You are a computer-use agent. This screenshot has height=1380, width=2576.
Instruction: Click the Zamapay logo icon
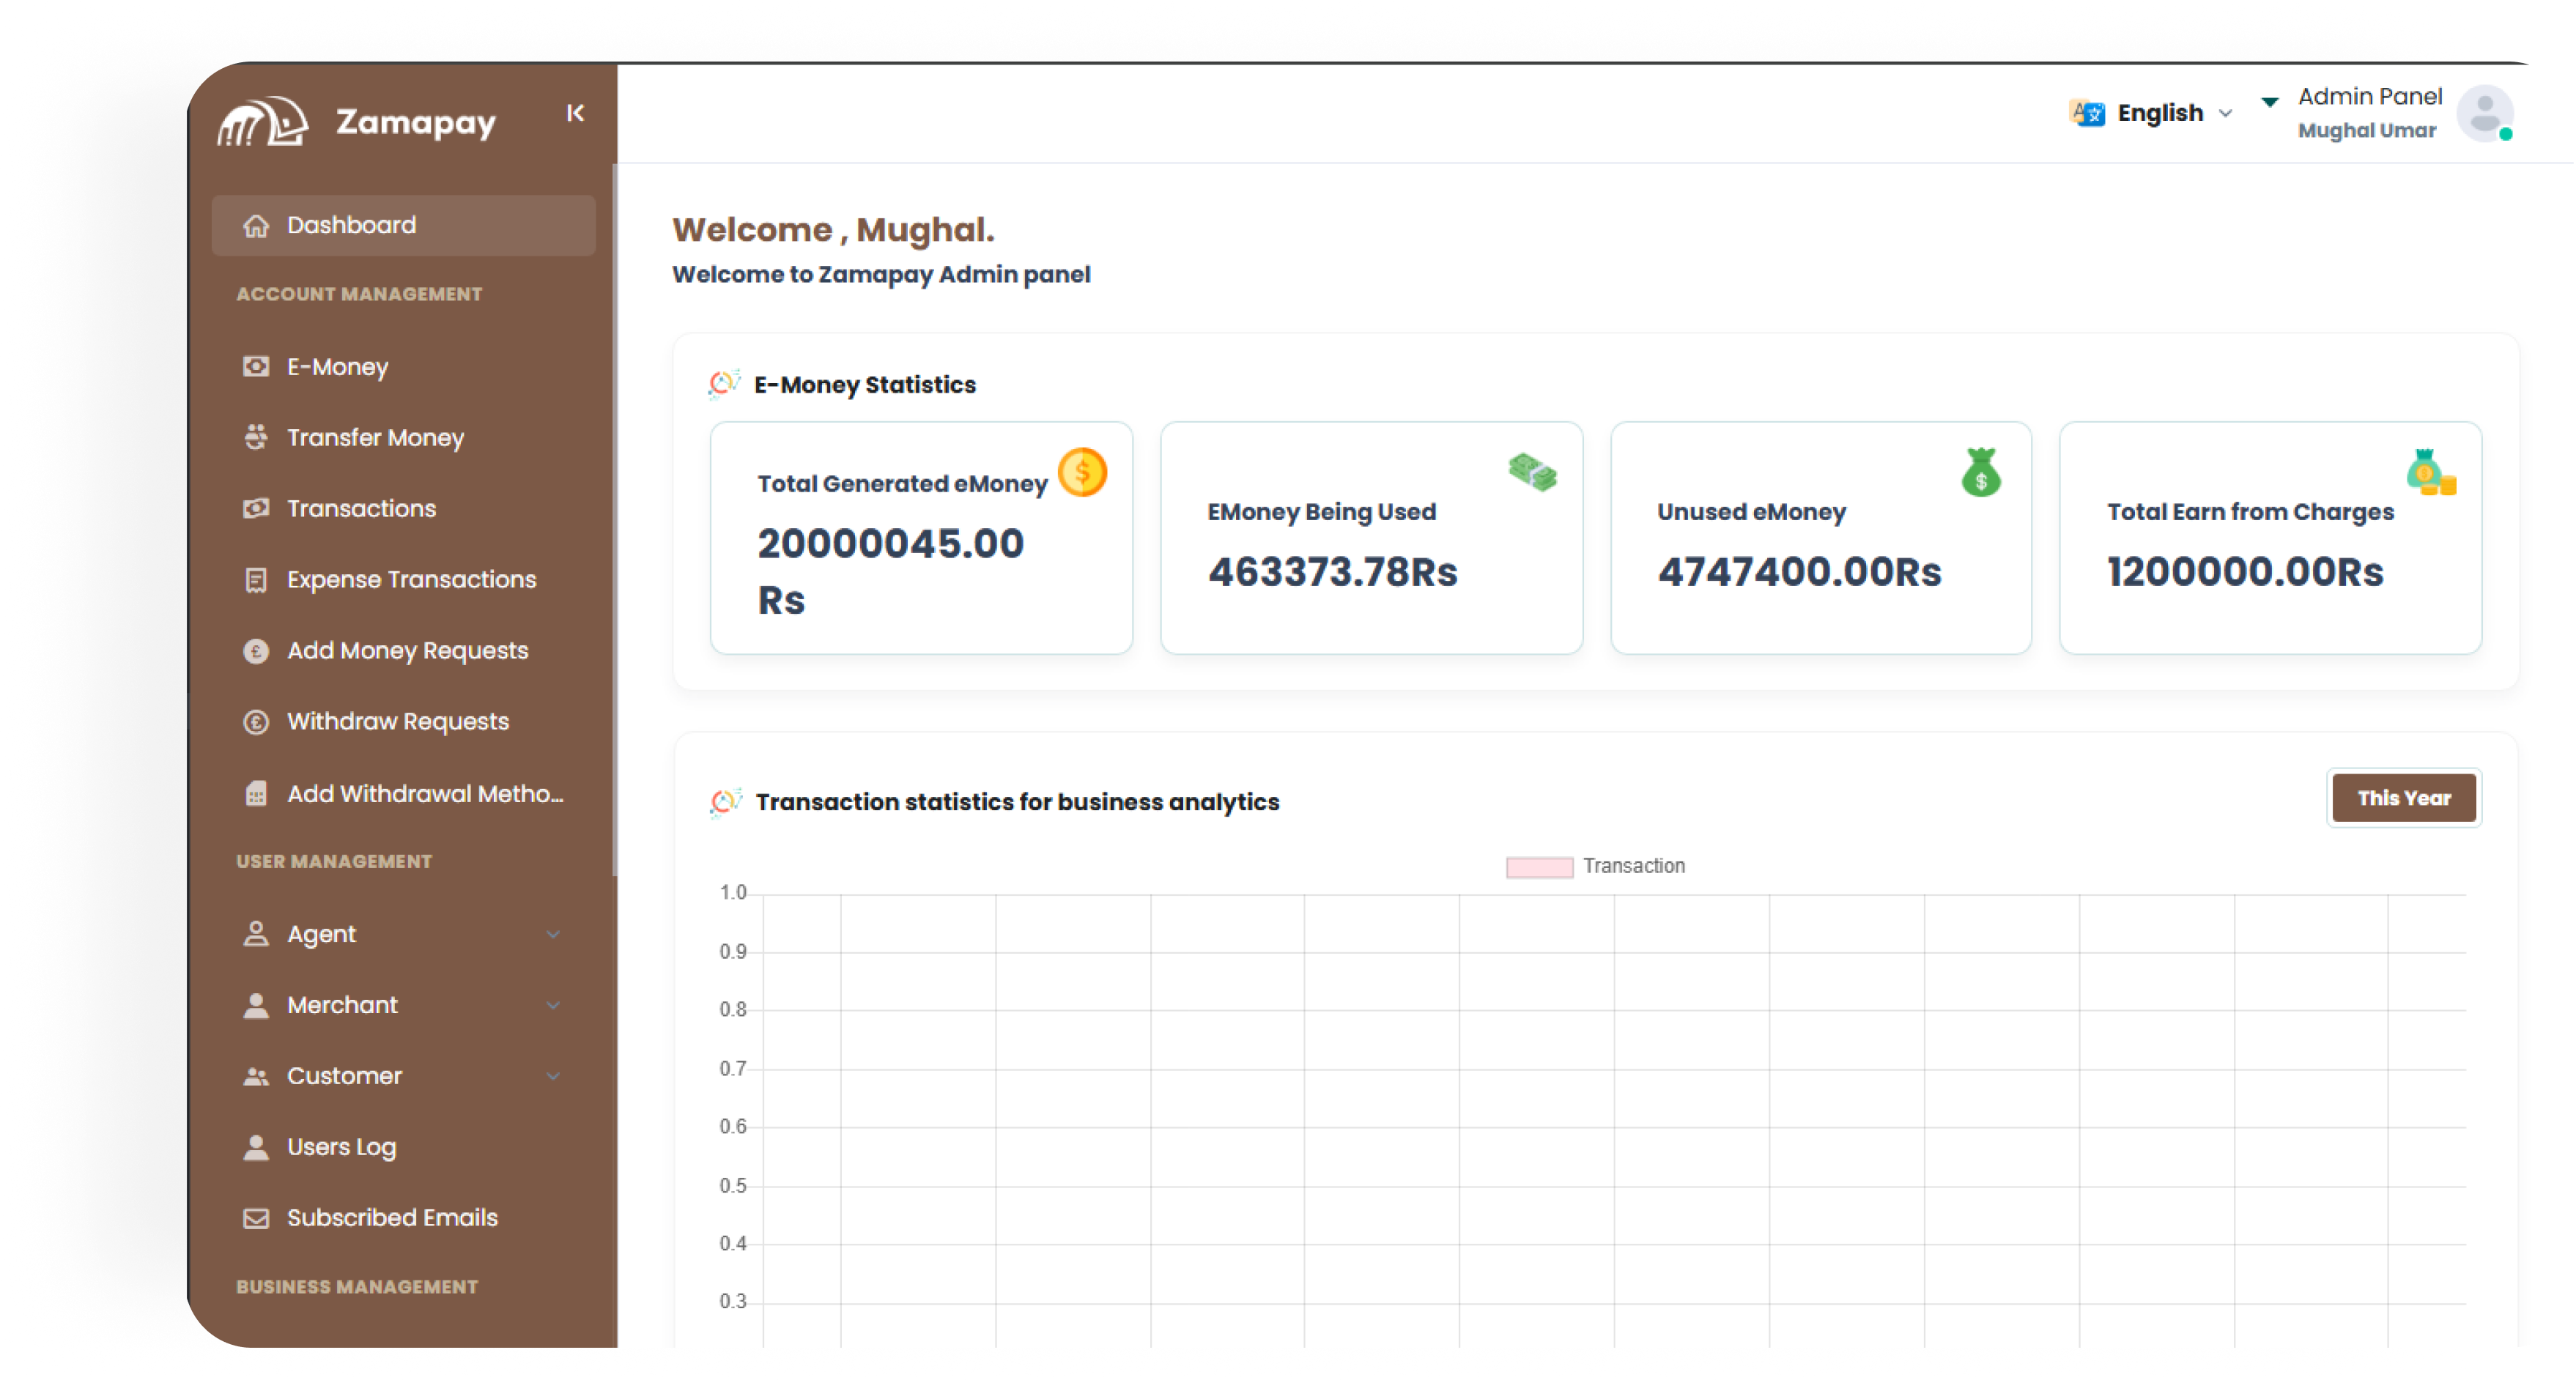263,123
